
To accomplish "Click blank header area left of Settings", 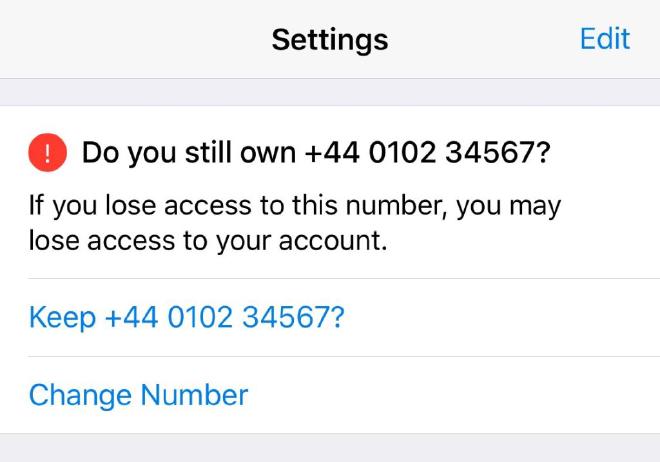I will tap(135, 39).
